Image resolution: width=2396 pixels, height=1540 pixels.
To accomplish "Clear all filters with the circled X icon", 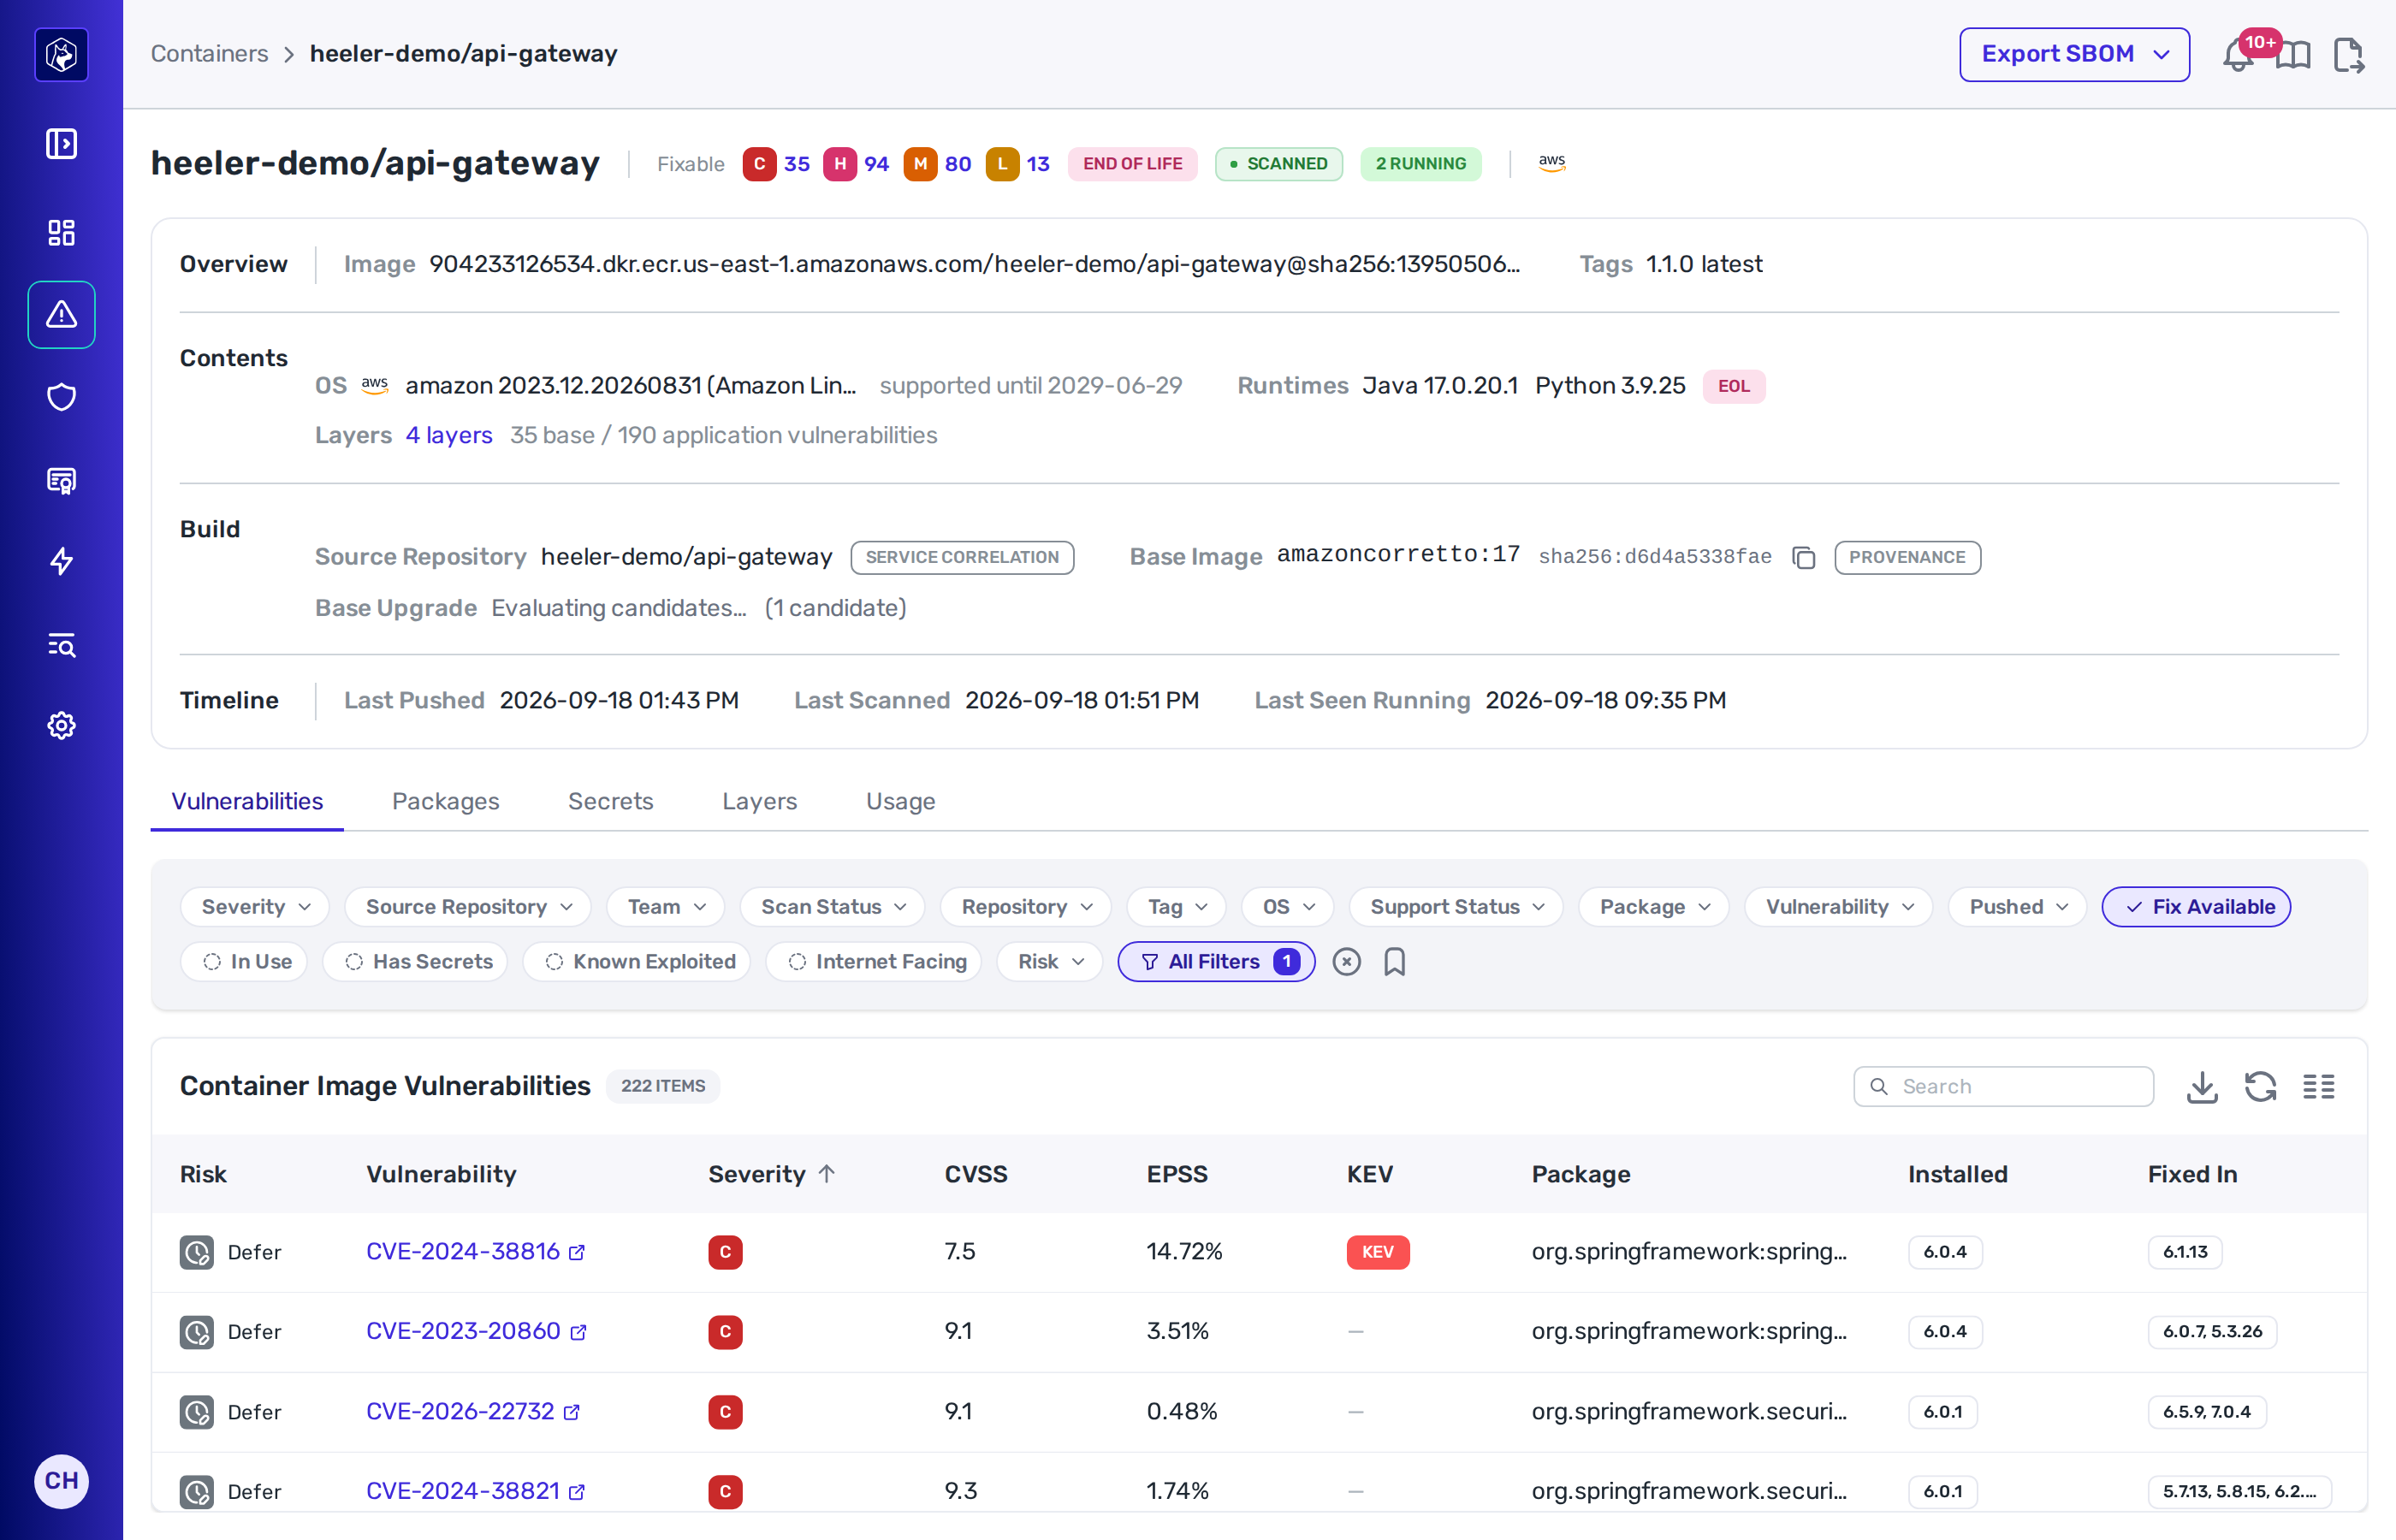I will click(x=1346, y=962).
